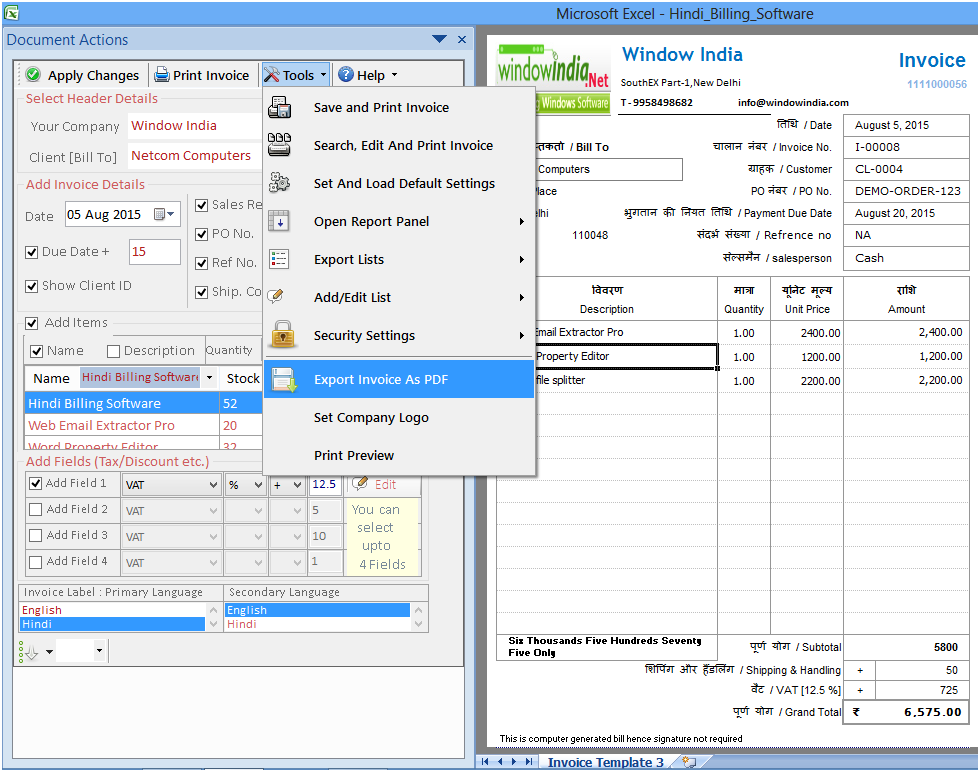
Task: Select Hindi in Secondary Language list
Action: pyautogui.click(x=317, y=624)
